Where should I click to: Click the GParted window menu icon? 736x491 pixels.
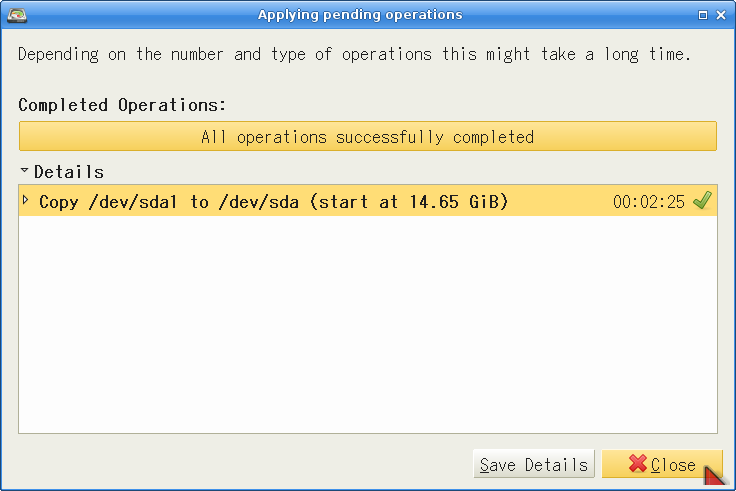(15, 15)
